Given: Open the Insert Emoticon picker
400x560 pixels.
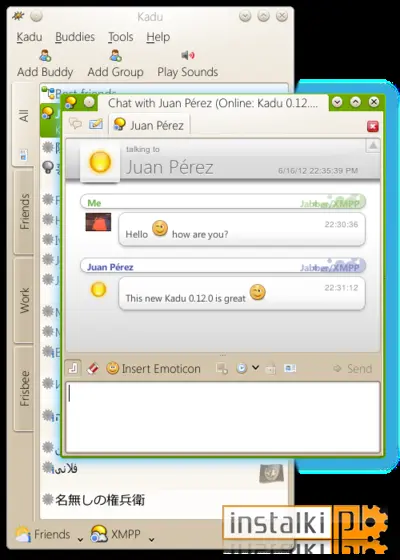Looking at the screenshot, I should (153, 368).
